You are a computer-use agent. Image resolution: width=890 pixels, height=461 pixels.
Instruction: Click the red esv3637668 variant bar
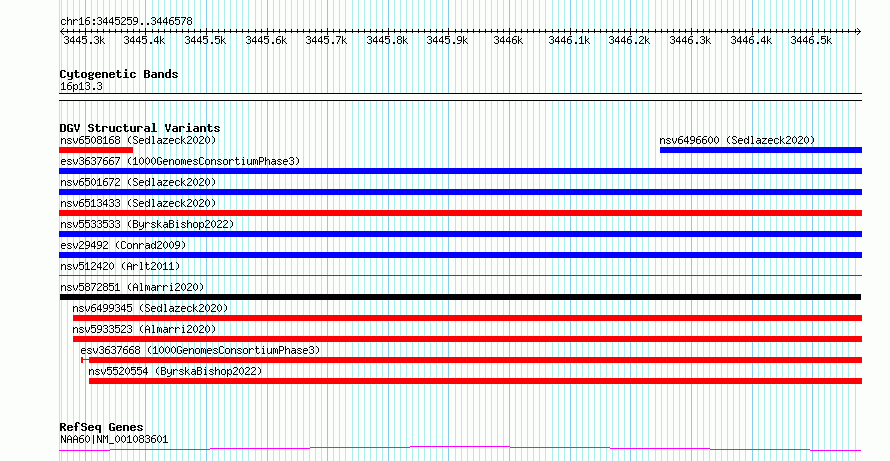(x=472, y=360)
